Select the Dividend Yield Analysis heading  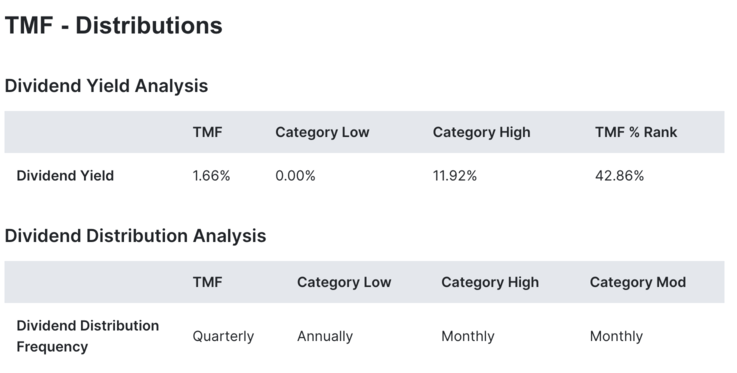click(x=106, y=86)
